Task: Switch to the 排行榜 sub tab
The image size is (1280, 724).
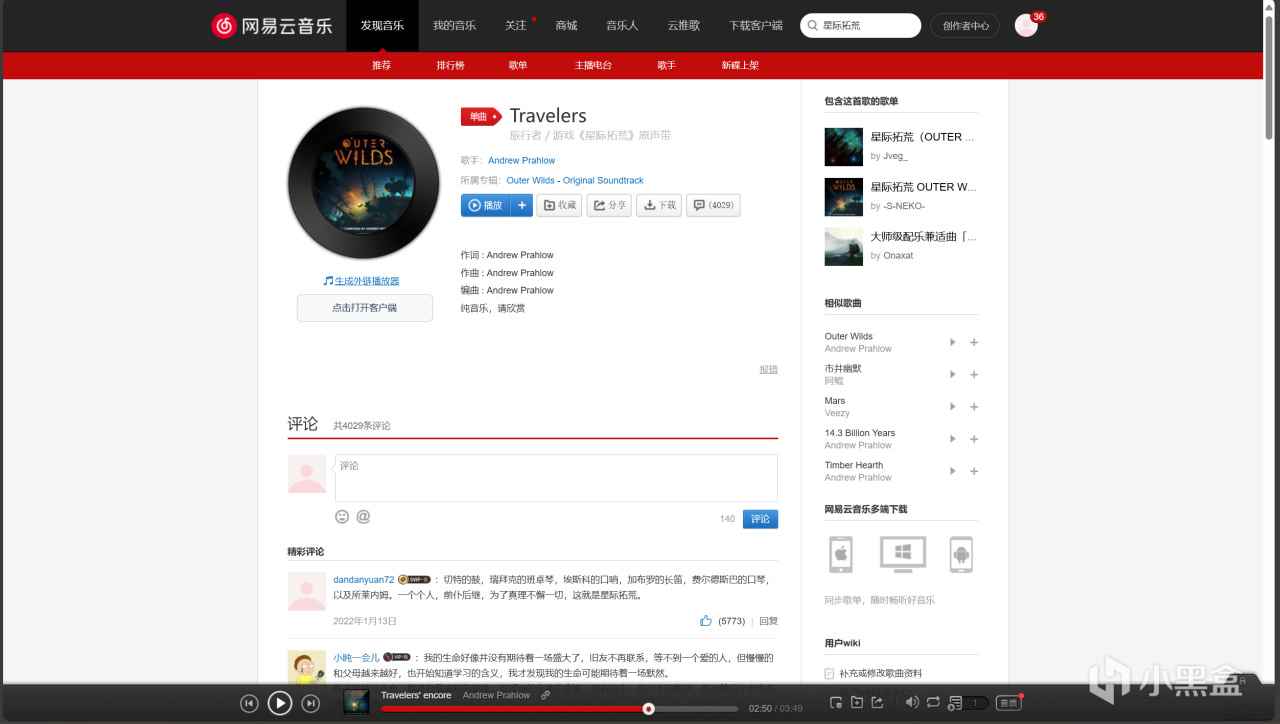Action: click(450, 65)
